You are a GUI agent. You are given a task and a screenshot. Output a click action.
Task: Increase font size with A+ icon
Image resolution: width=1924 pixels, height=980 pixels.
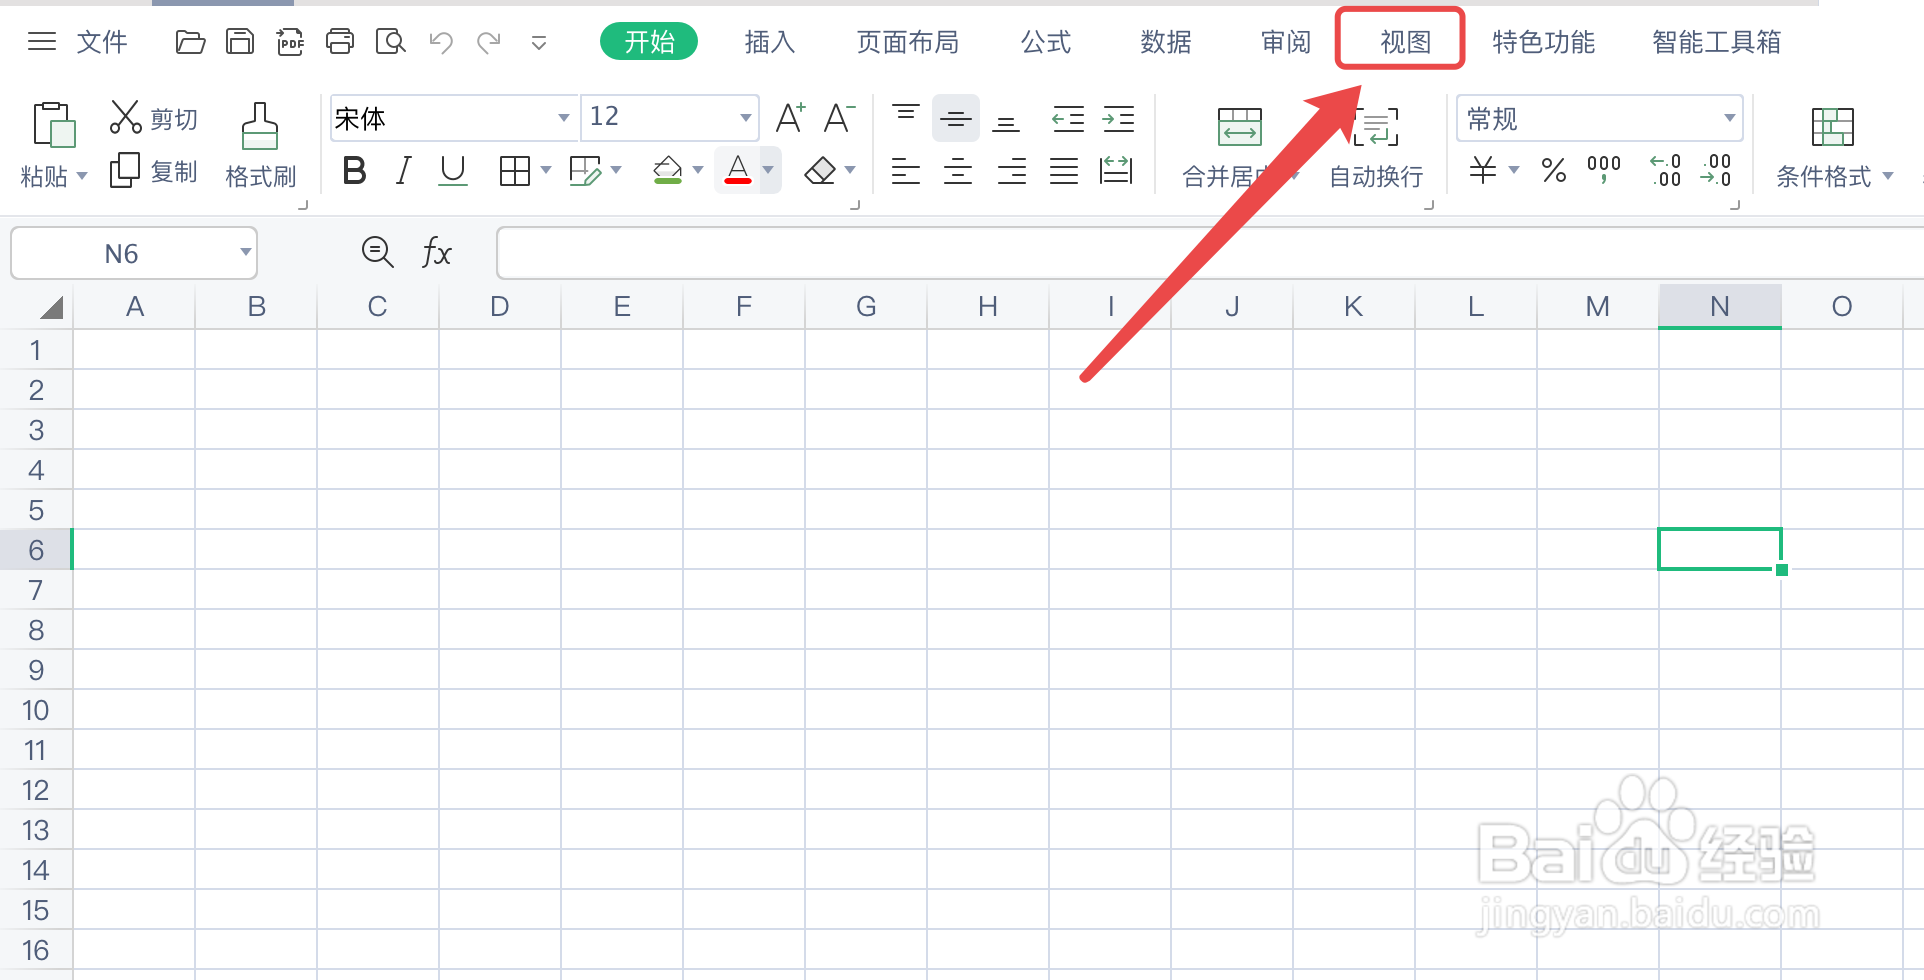point(790,117)
